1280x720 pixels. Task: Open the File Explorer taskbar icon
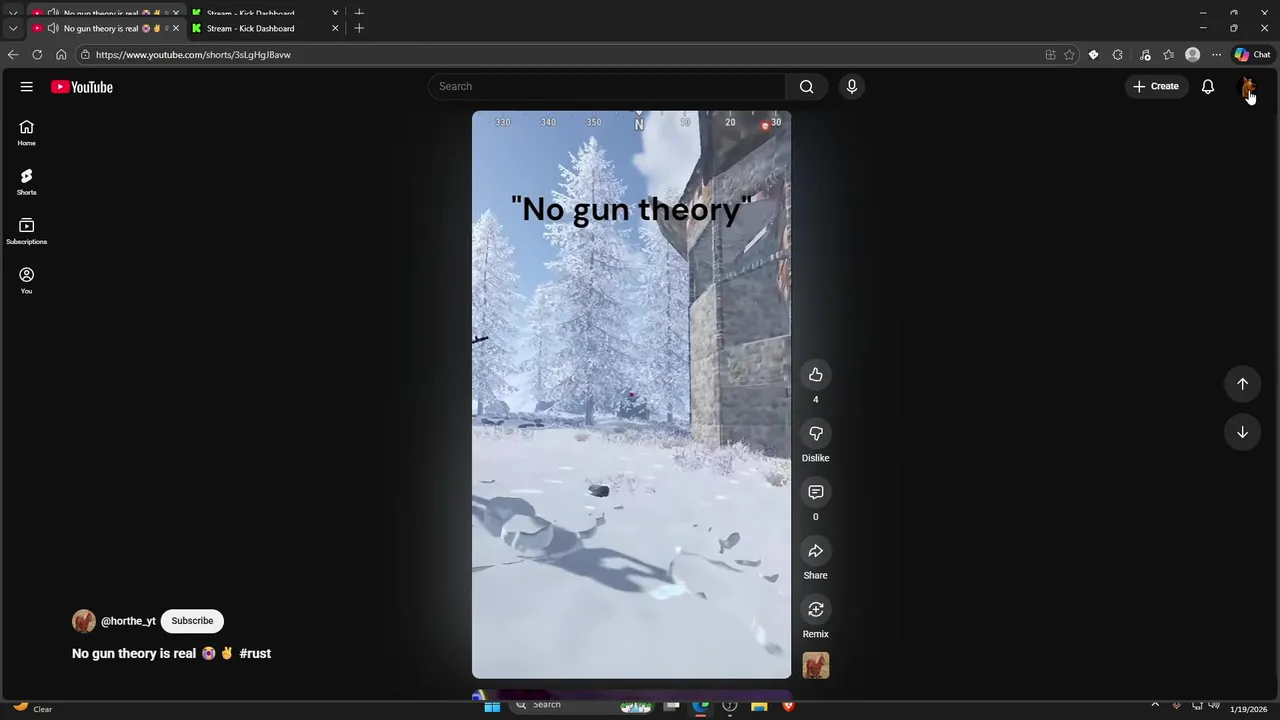coord(759,706)
